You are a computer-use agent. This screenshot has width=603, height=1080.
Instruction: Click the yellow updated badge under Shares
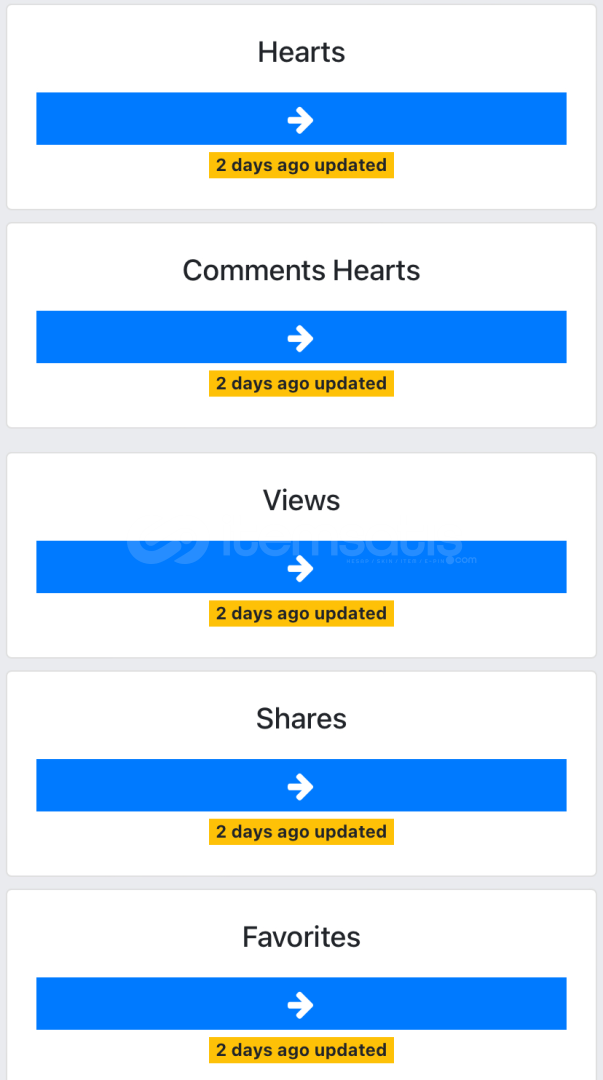pyautogui.click(x=301, y=831)
